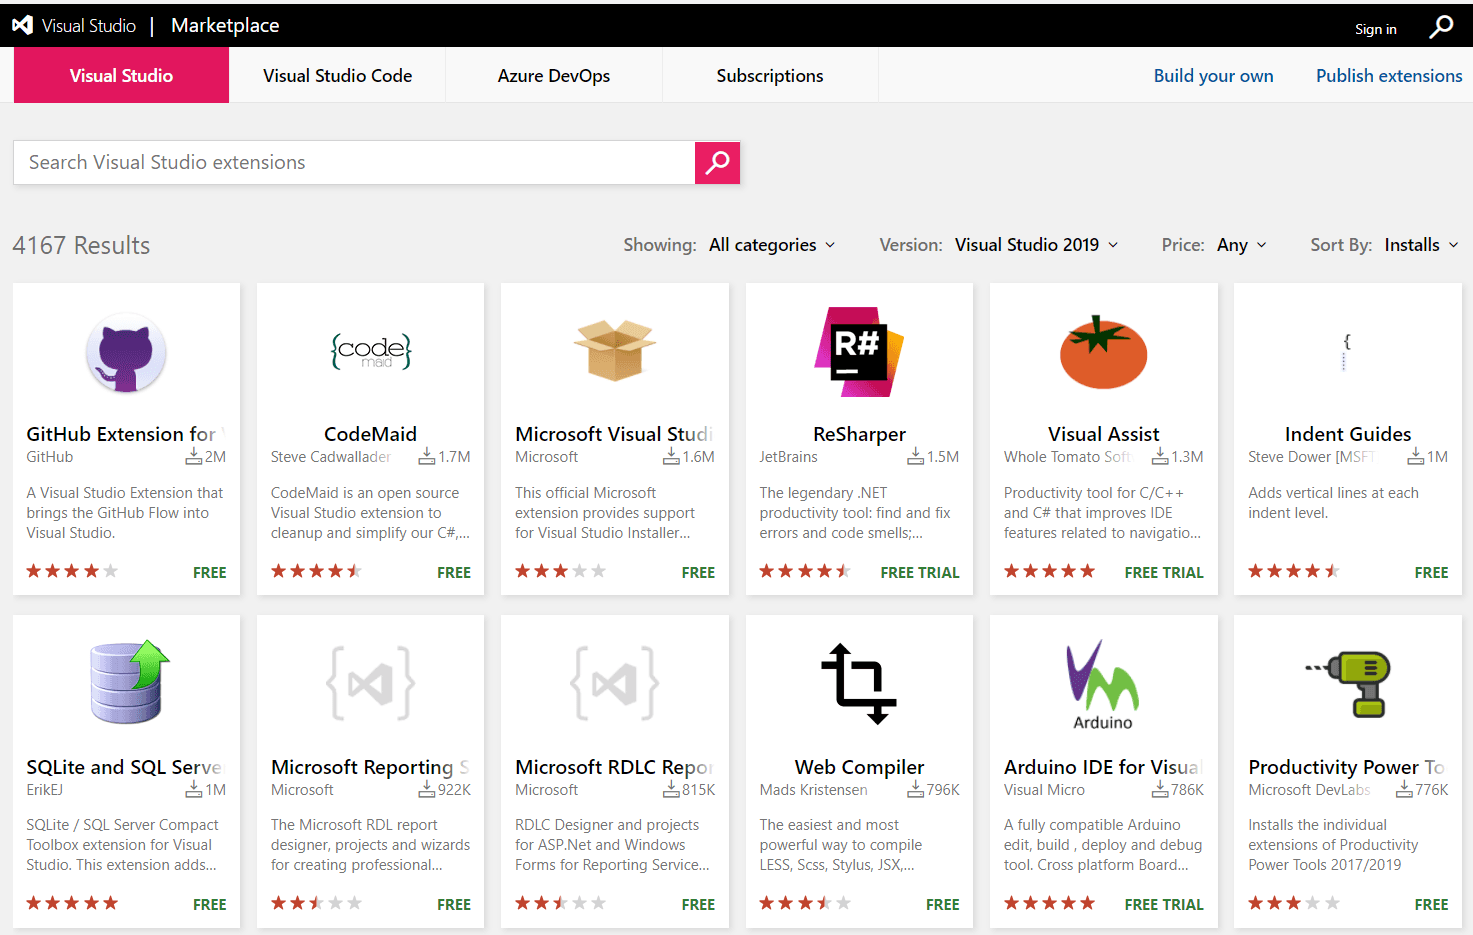Open the Productivity Power Tools title

point(1347,767)
